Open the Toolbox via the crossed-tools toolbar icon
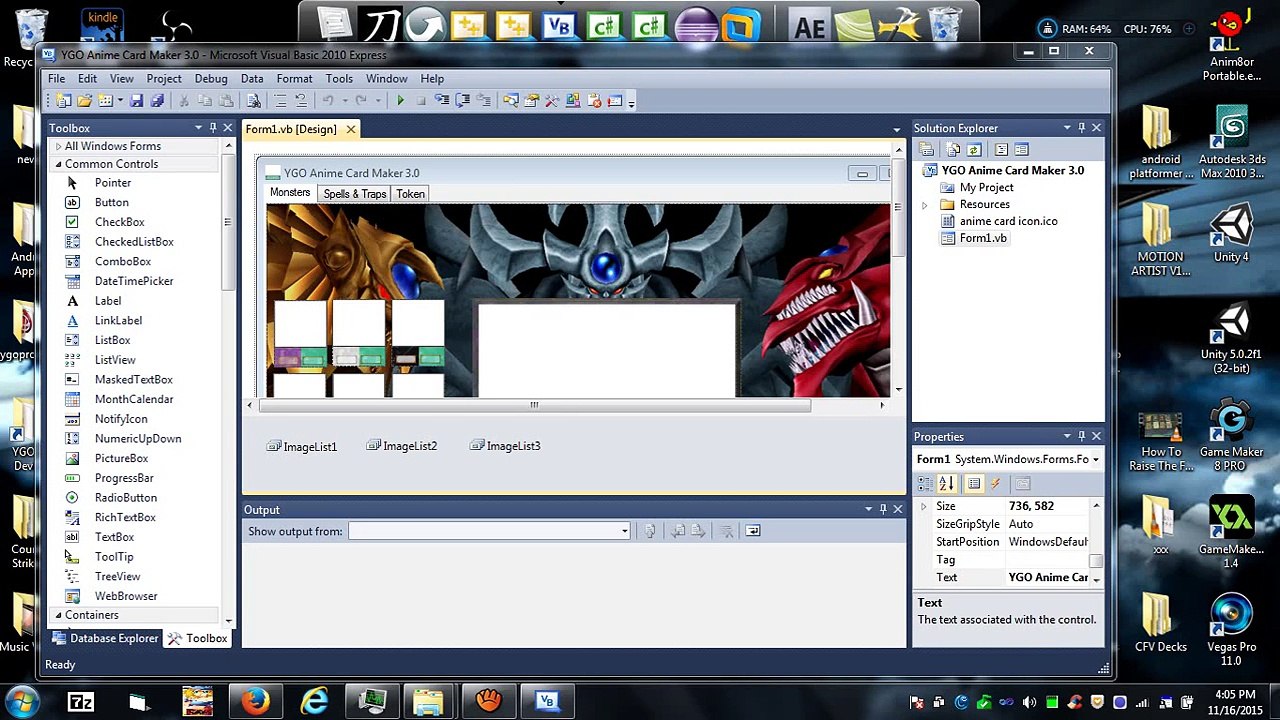Viewport: 1280px width, 720px height. coord(551,101)
